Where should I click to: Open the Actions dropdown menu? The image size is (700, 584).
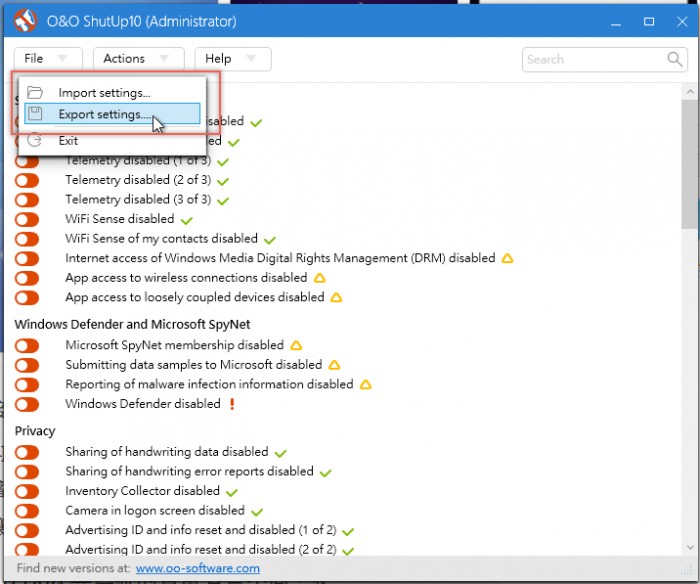(x=139, y=58)
